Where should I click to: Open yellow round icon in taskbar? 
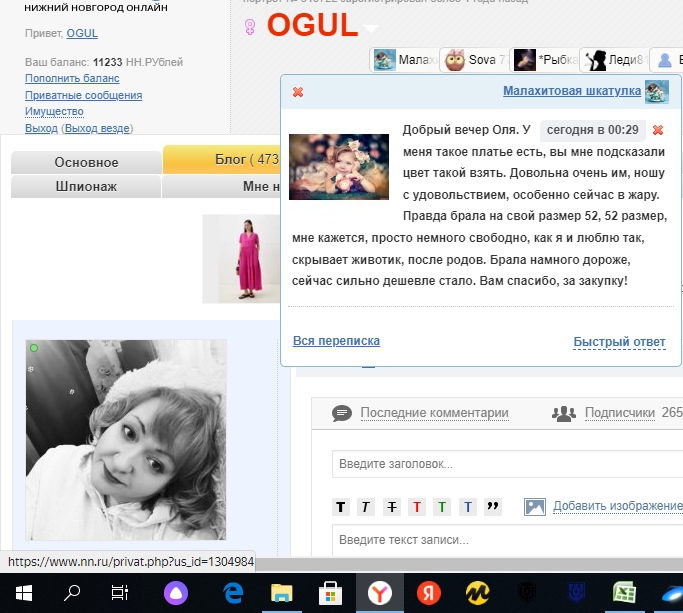(477, 593)
